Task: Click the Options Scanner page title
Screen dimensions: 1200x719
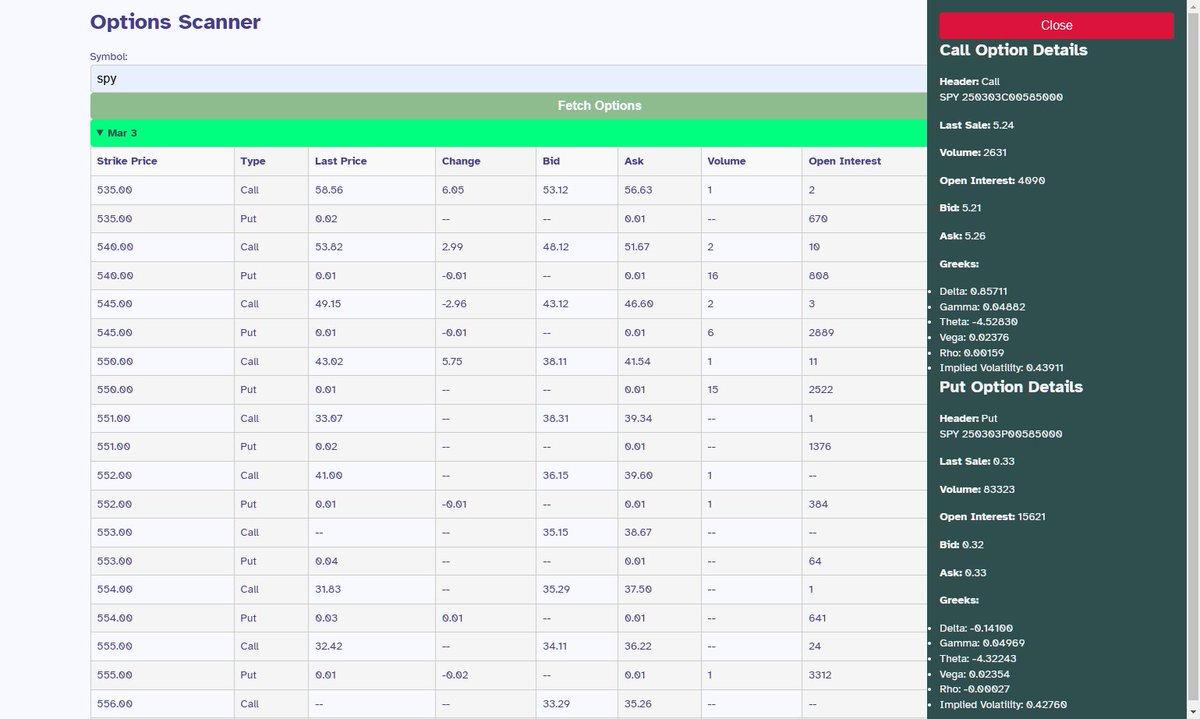Action: 175,22
